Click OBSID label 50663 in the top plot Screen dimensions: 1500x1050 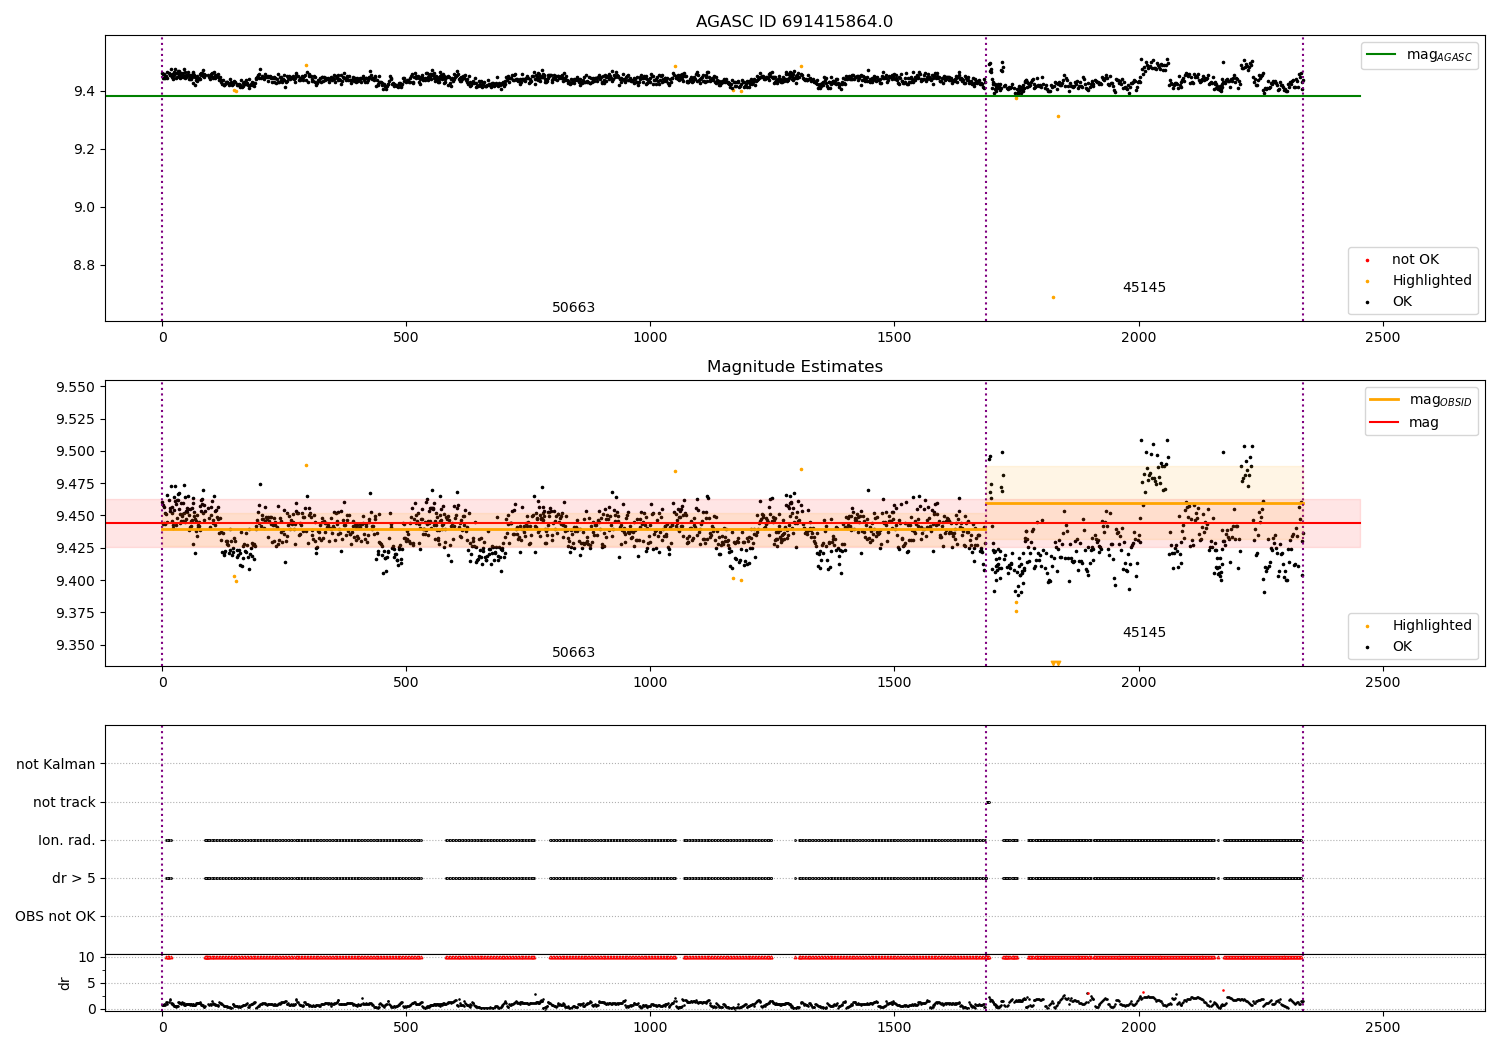click(573, 308)
